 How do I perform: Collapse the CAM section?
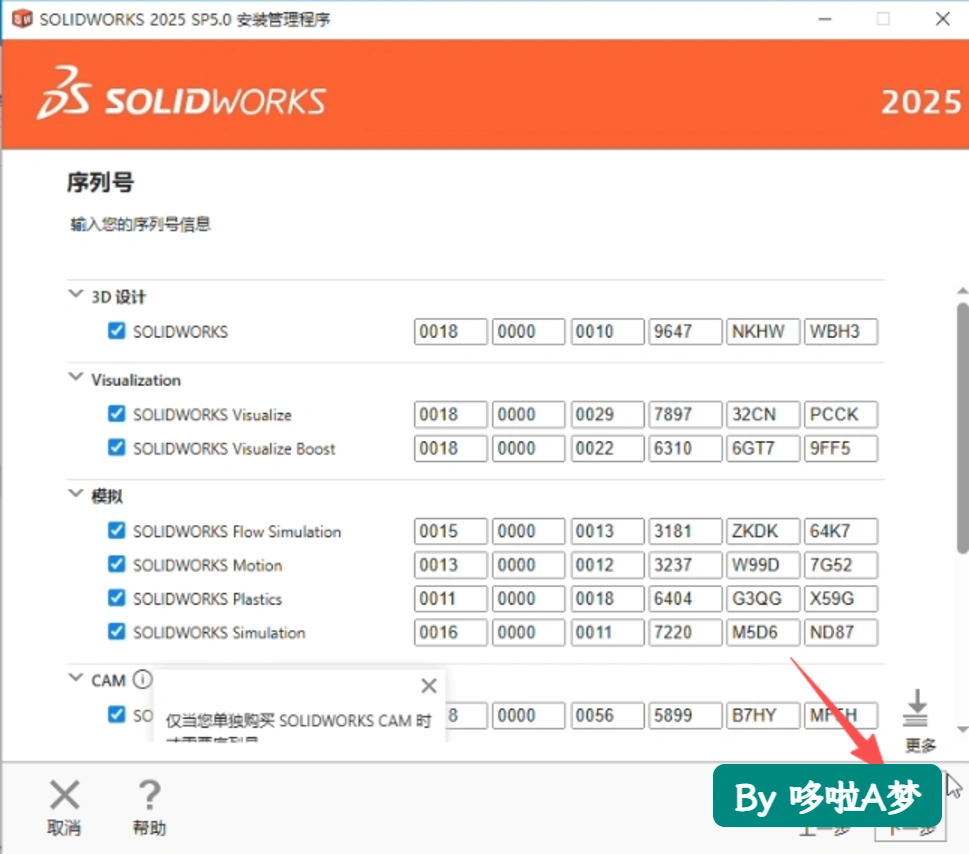click(75, 677)
